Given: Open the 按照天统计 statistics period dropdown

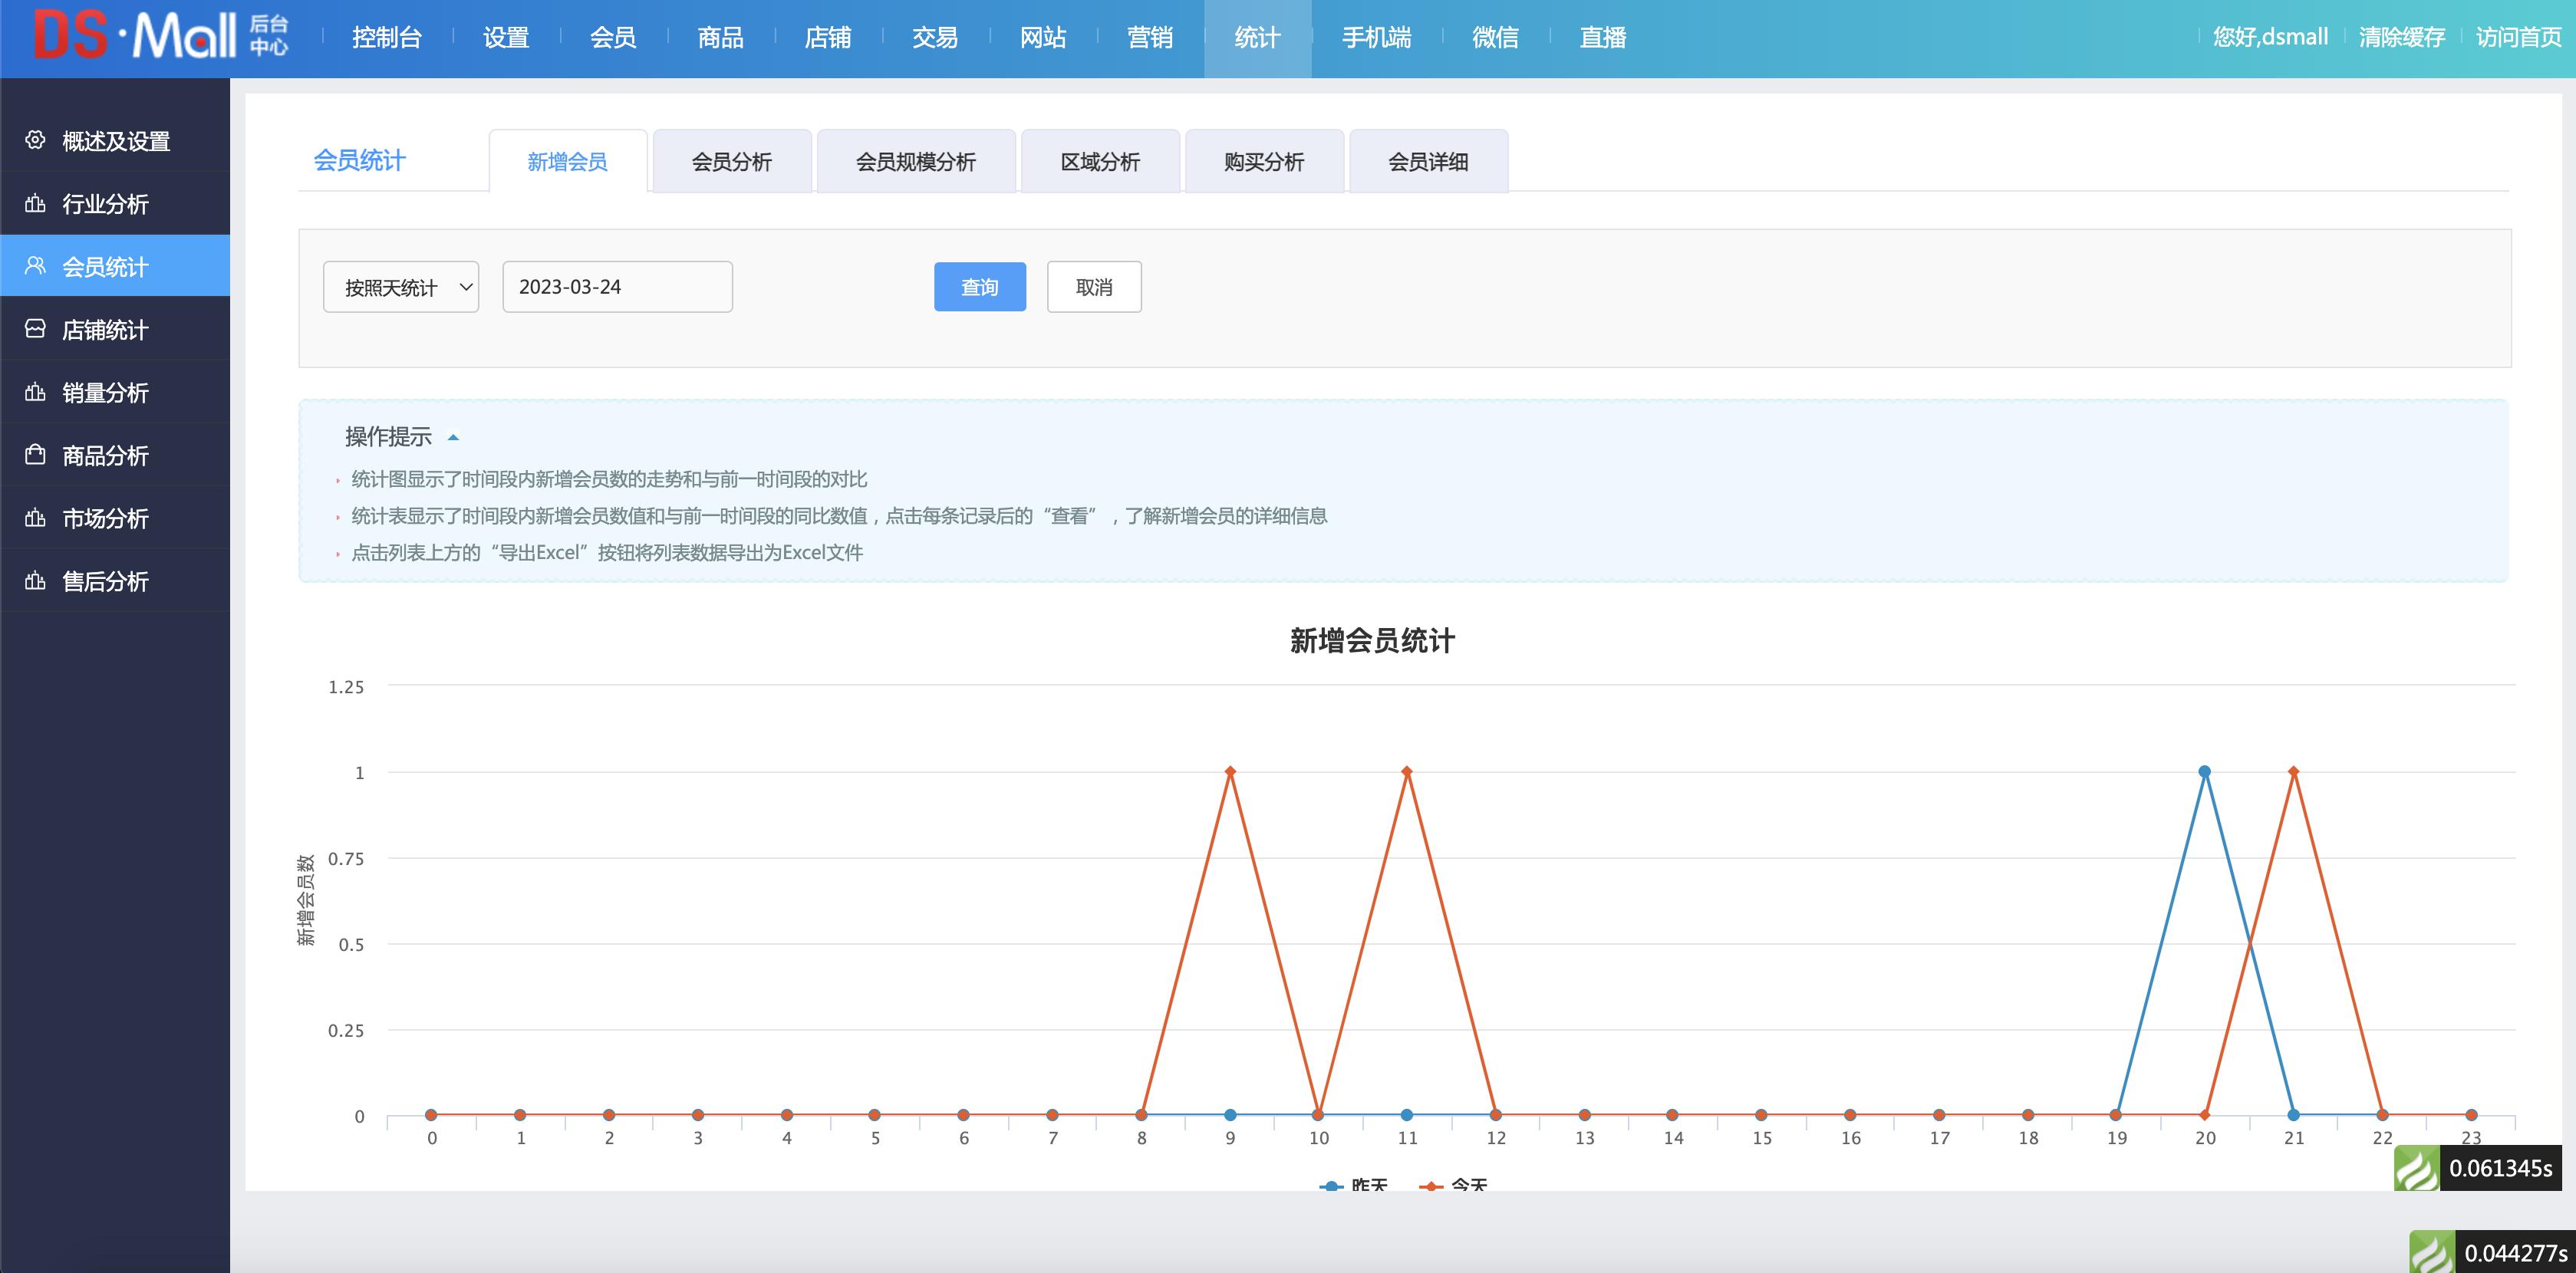Looking at the screenshot, I should 400,287.
